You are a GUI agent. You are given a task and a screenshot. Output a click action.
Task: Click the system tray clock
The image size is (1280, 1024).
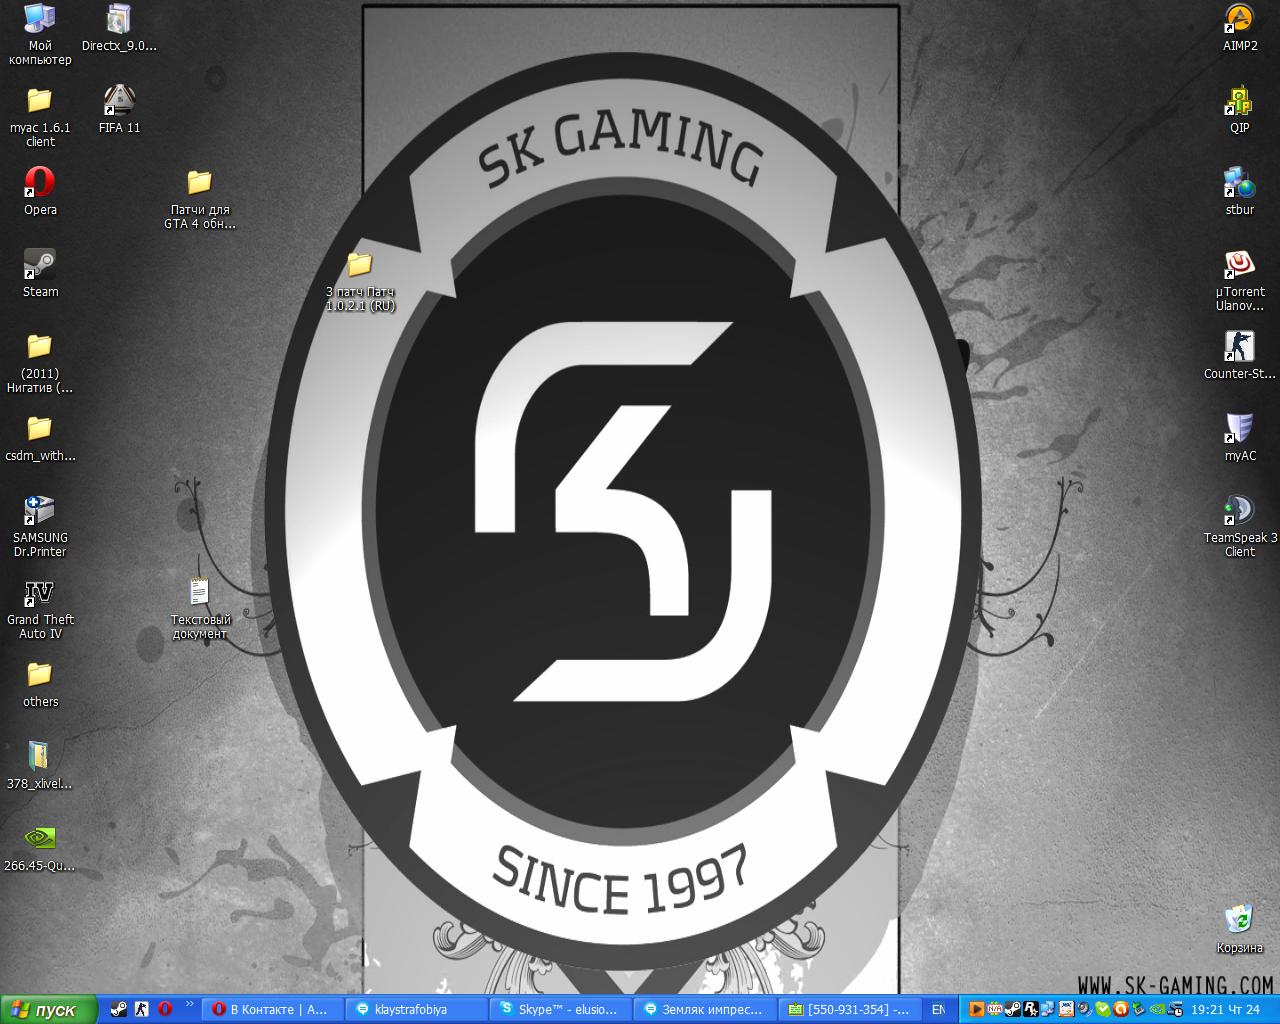coord(1225,1010)
